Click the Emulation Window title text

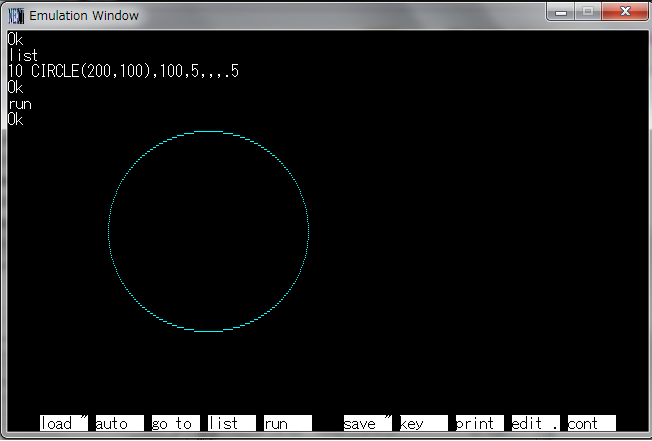point(84,16)
